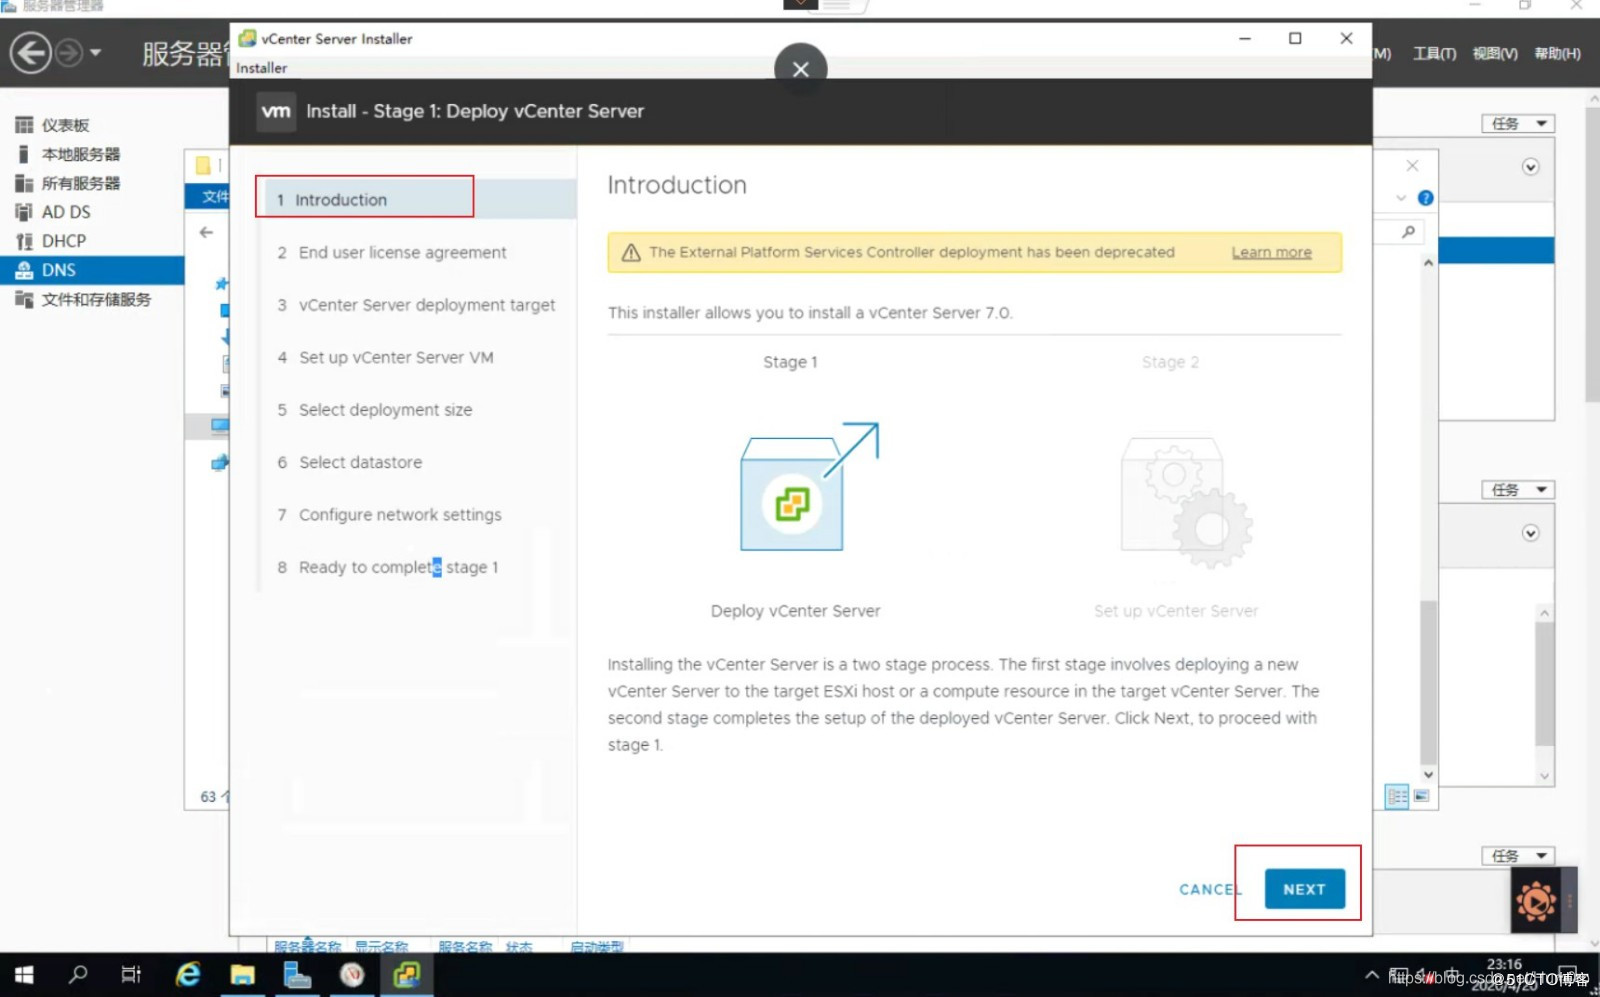The image size is (1600, 997).
Task: Open the DHCP role page
Action: pos(63,241)
